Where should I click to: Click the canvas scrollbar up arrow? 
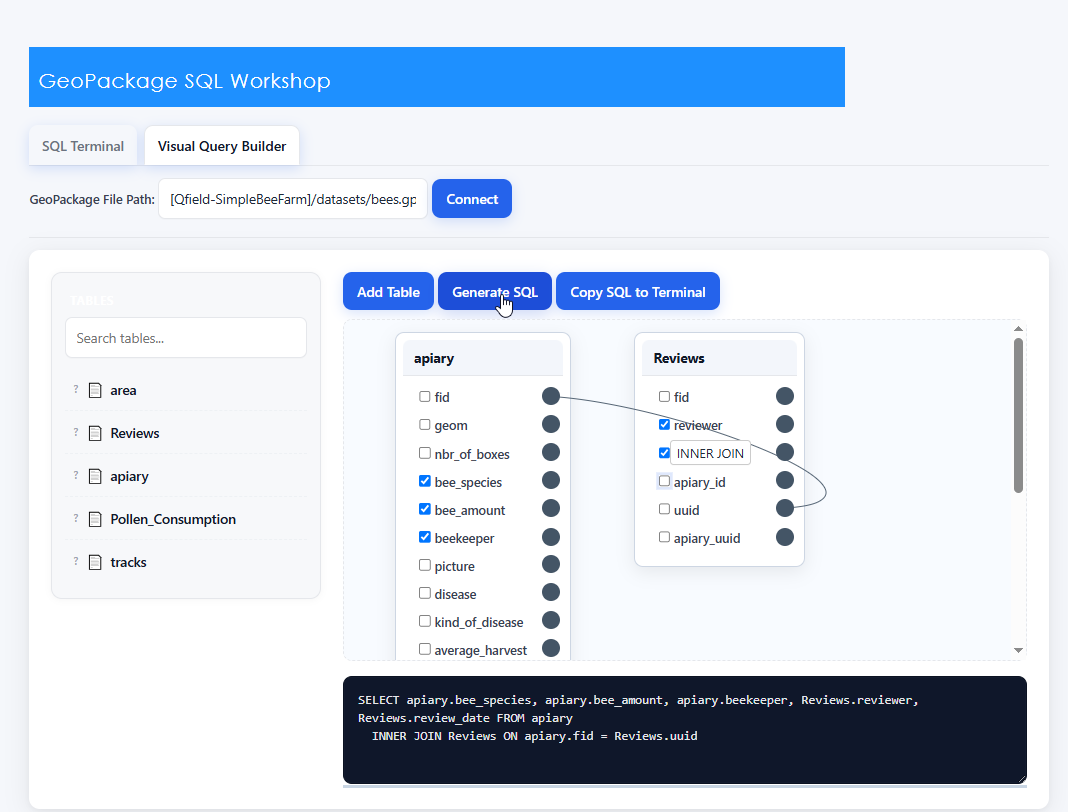pyautogui.click(x=1018, y=329)
